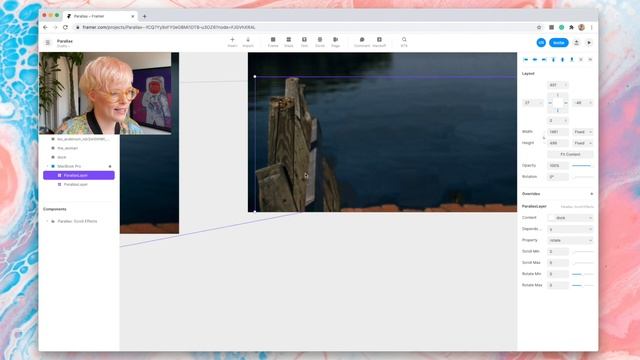
Task: Edit the Height value field
Action: coord(558,143)
